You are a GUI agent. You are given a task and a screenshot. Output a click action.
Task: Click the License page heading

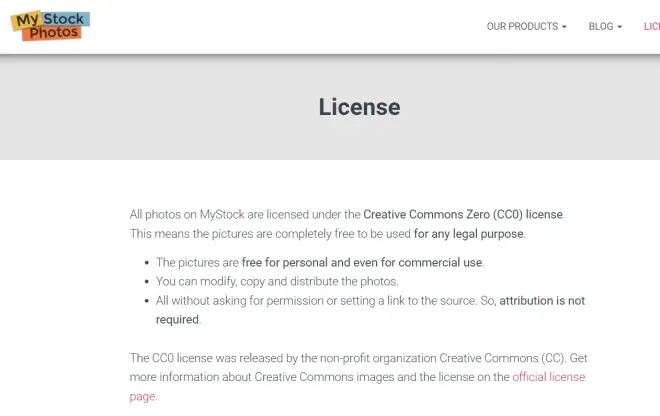click(359, 107)
